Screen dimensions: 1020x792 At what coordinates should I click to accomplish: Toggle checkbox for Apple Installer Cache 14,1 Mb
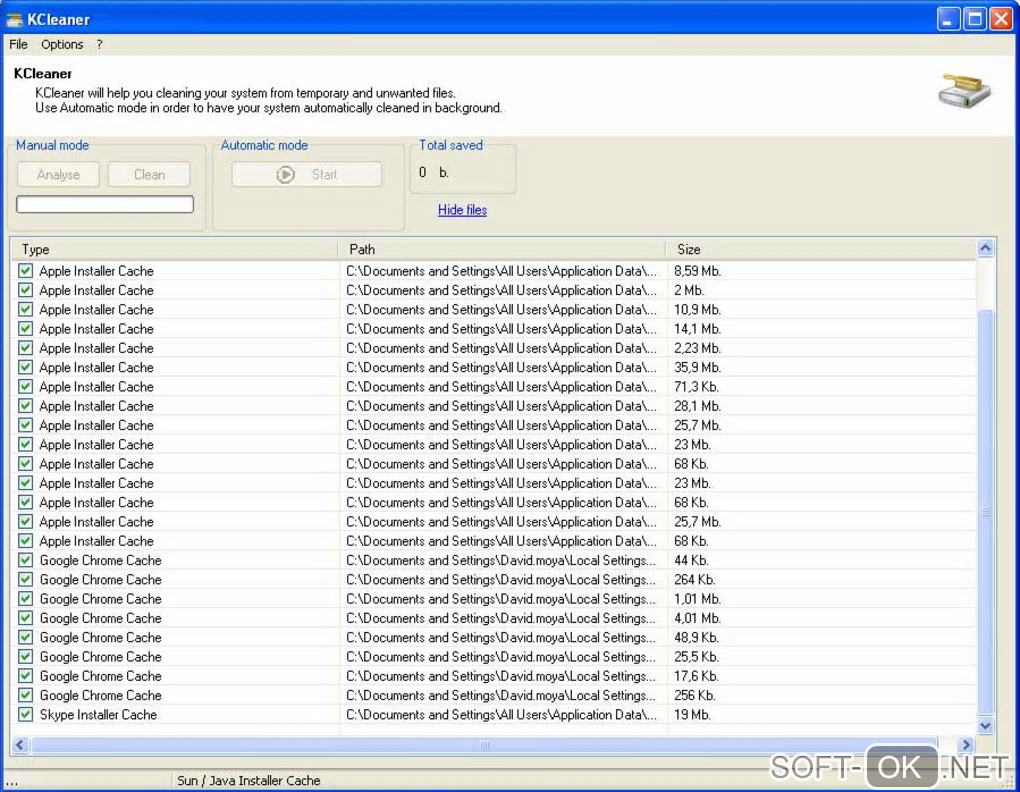tap(25, 328)
